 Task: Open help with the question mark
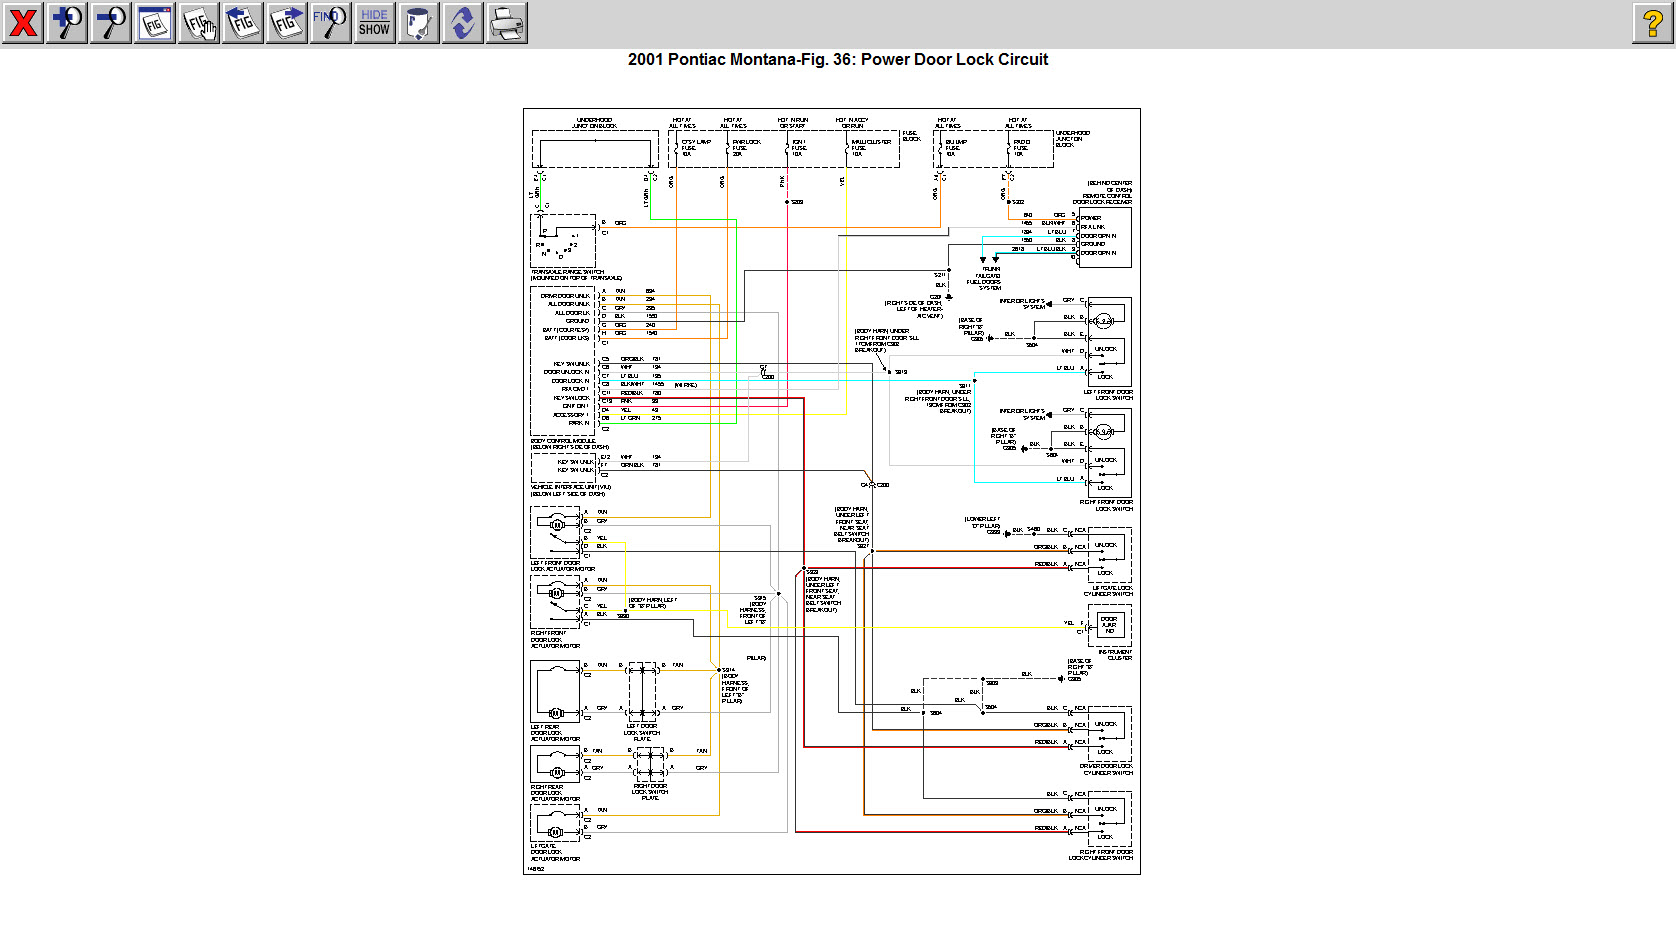[x=1652, y=23]
